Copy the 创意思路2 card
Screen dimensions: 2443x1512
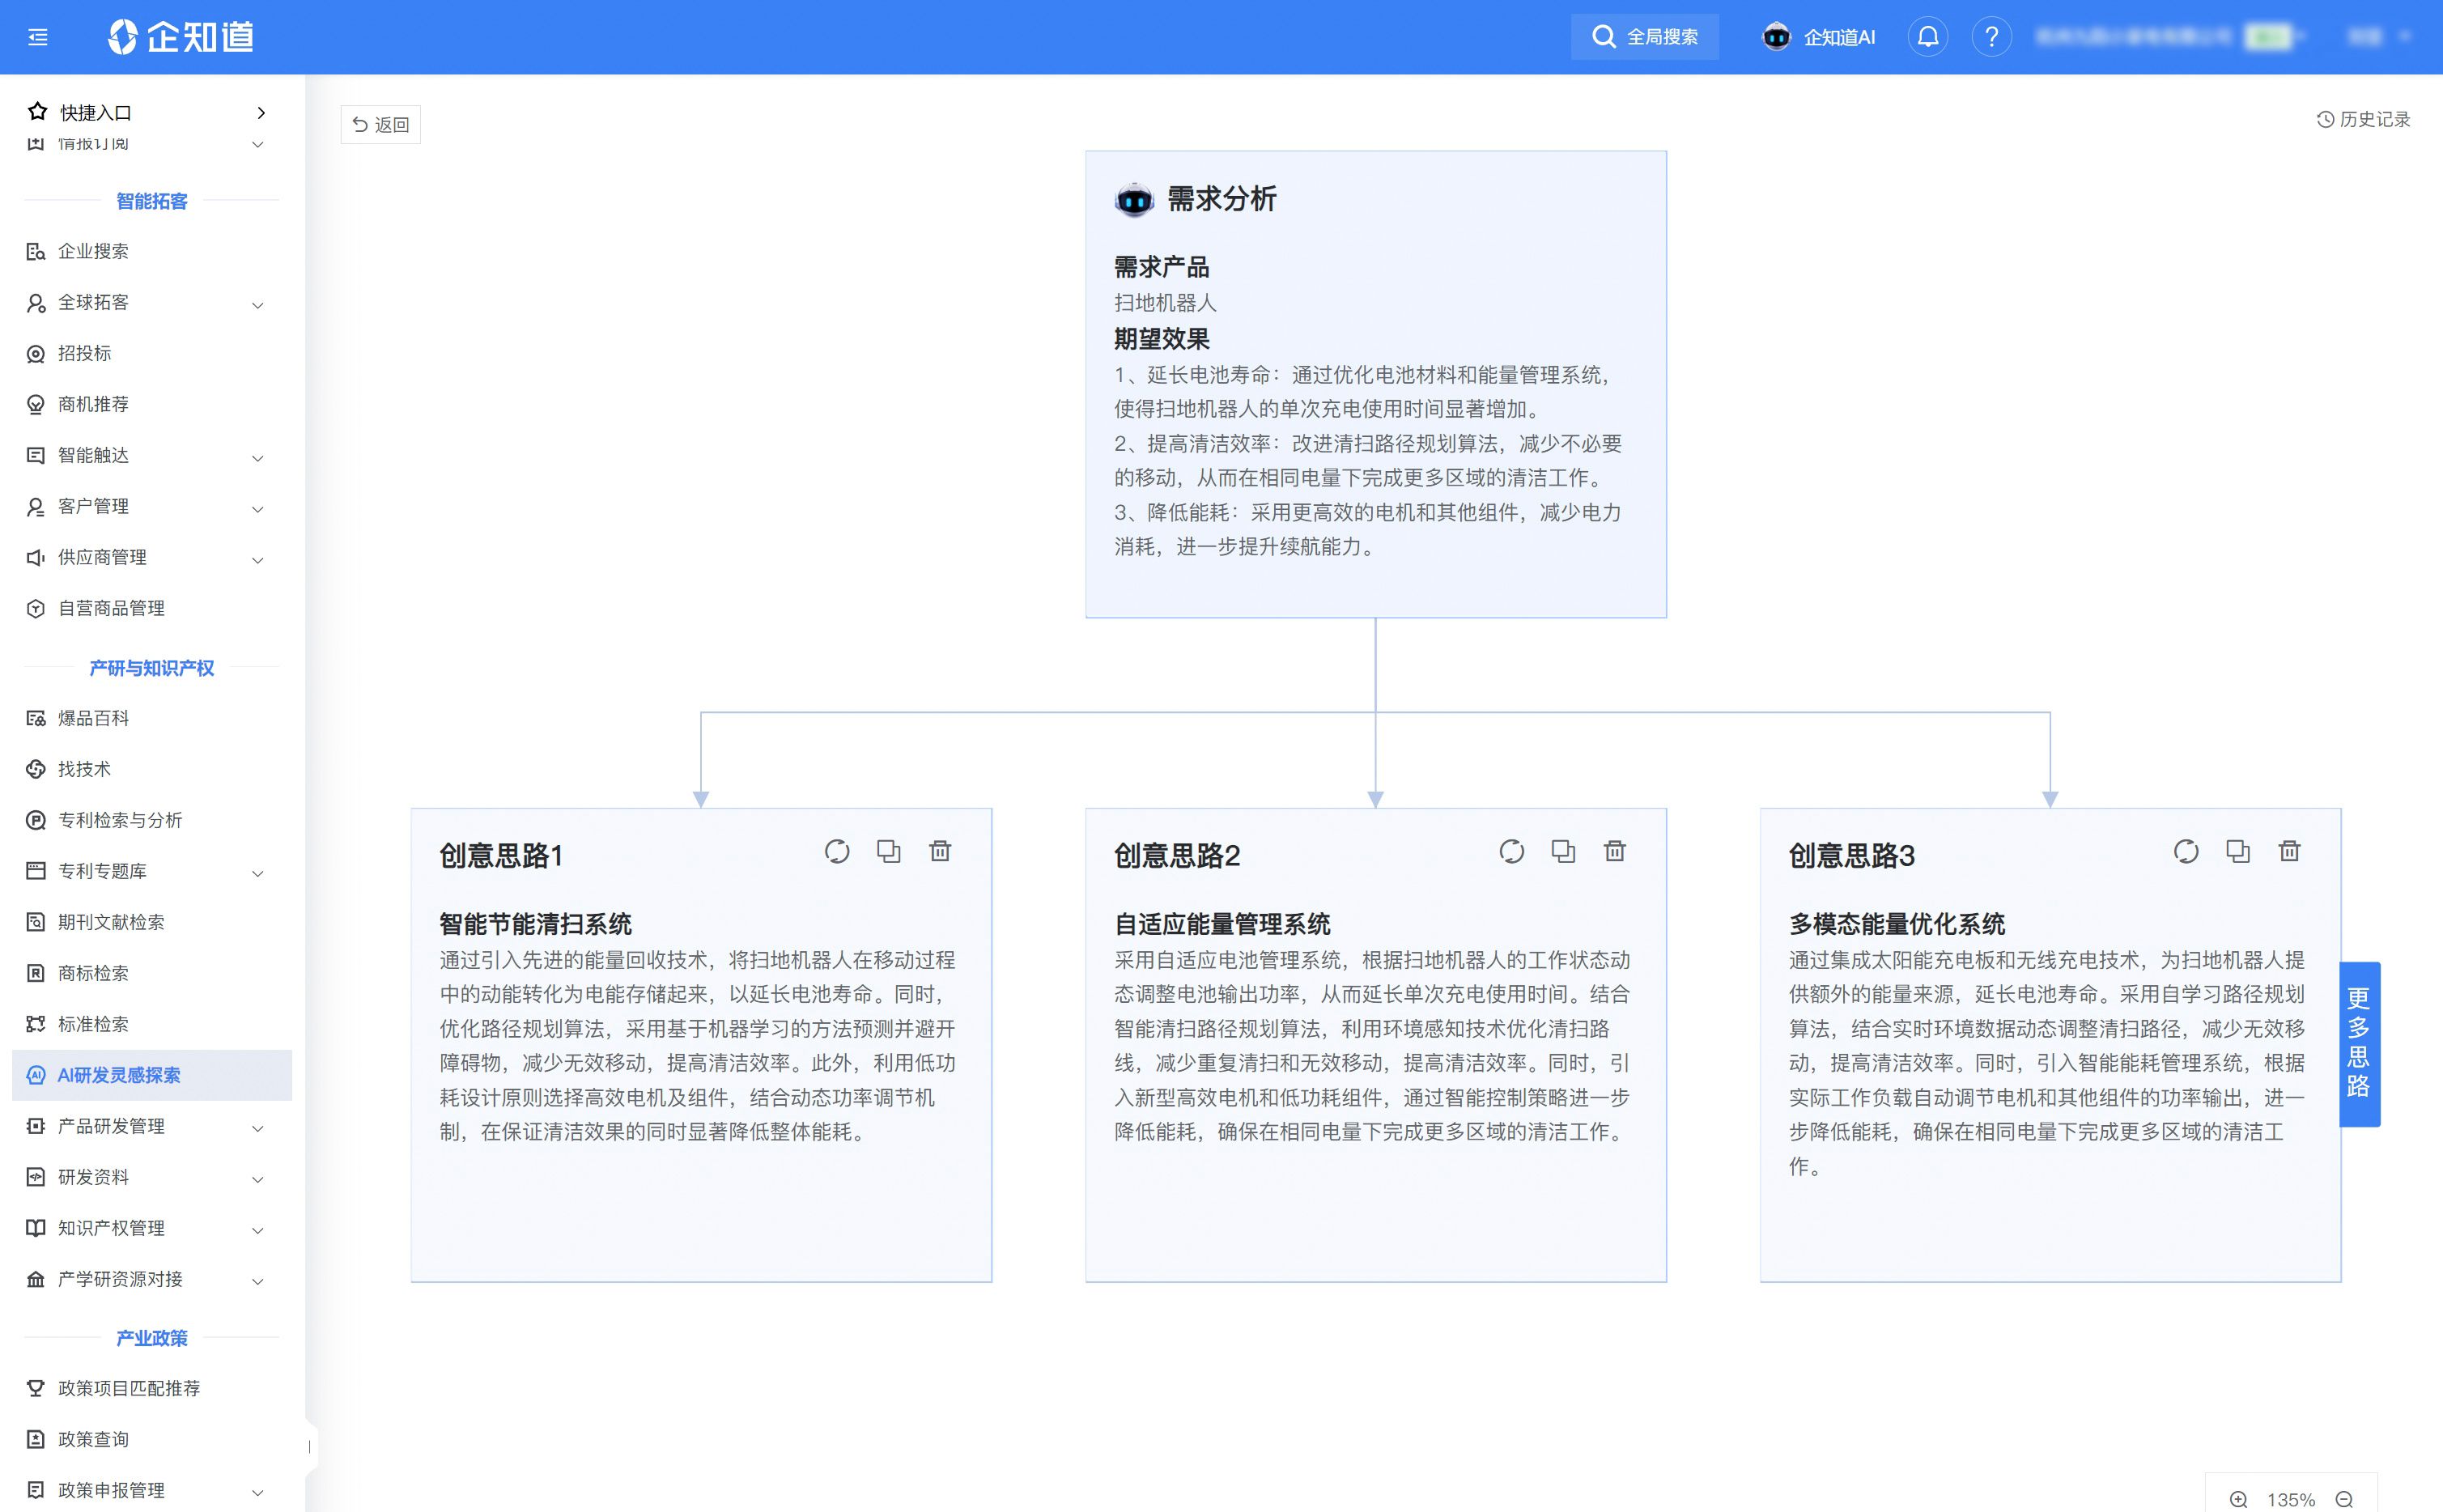click(1563, 851)
